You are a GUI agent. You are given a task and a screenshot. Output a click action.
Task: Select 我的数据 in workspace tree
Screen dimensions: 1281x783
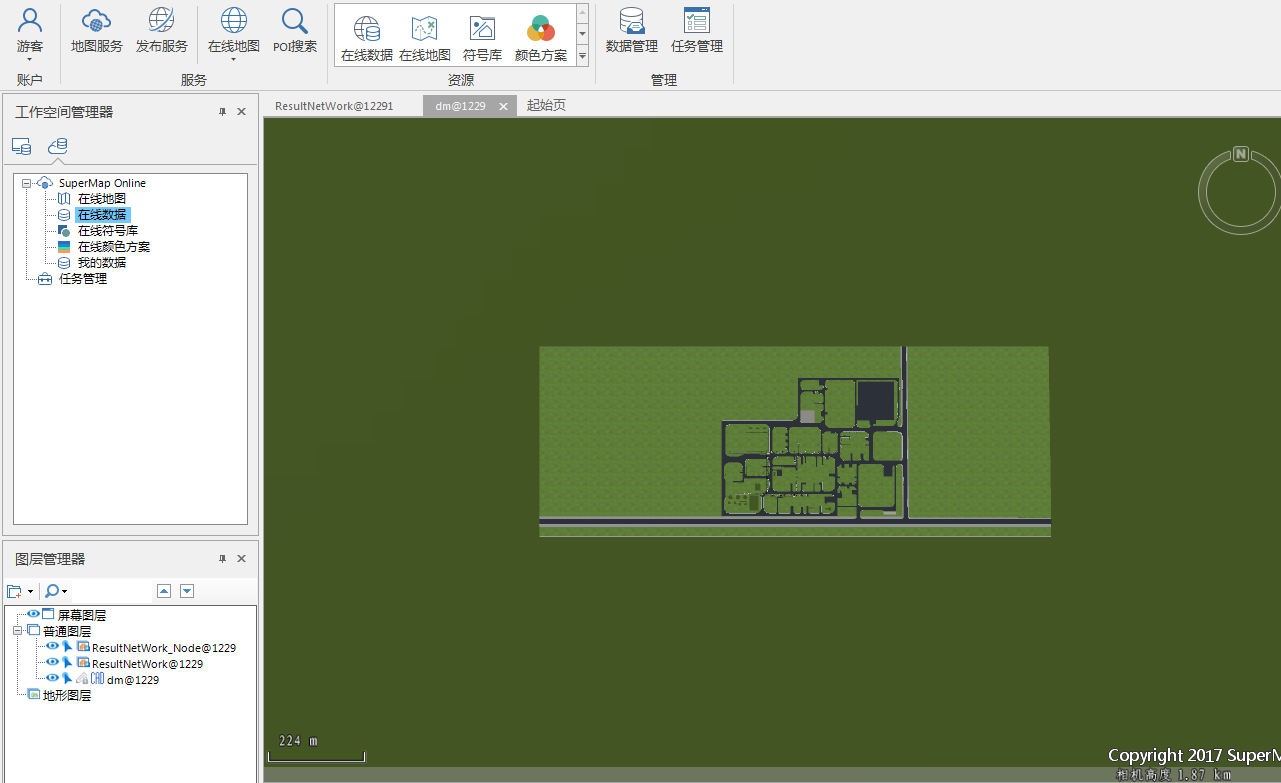pyautogui.click(x=102, y=263)
